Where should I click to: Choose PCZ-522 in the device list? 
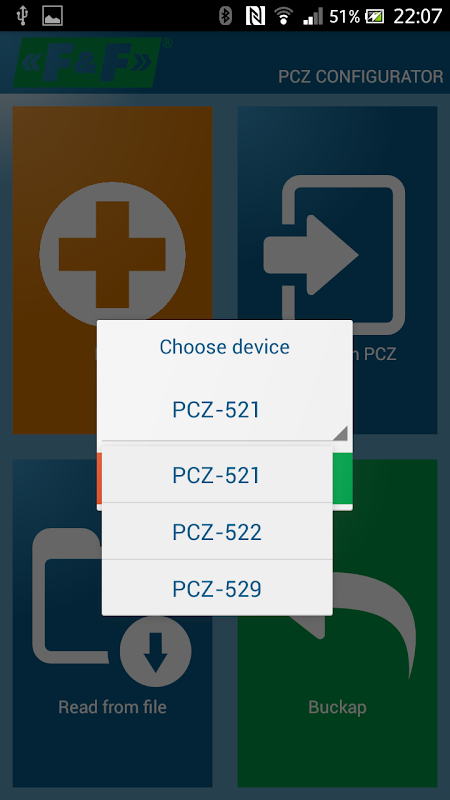(217, 532)
